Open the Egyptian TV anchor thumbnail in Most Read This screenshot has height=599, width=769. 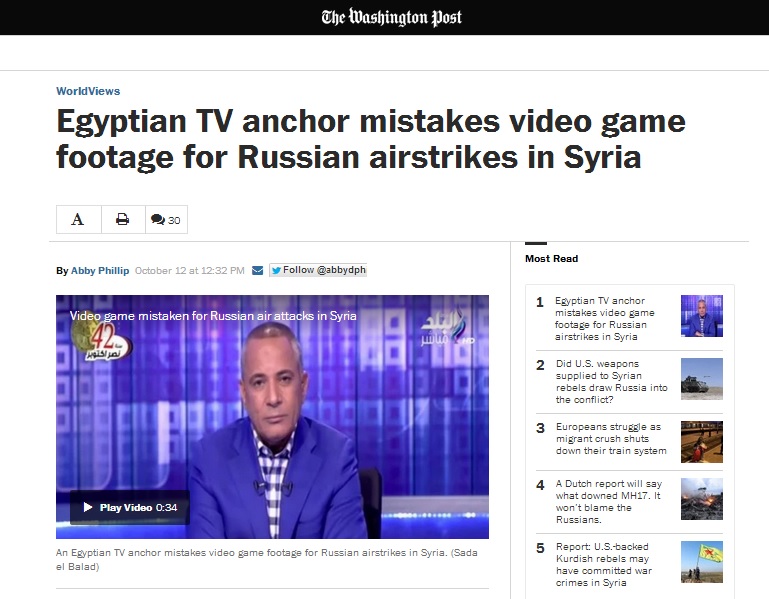pos(702,315)
